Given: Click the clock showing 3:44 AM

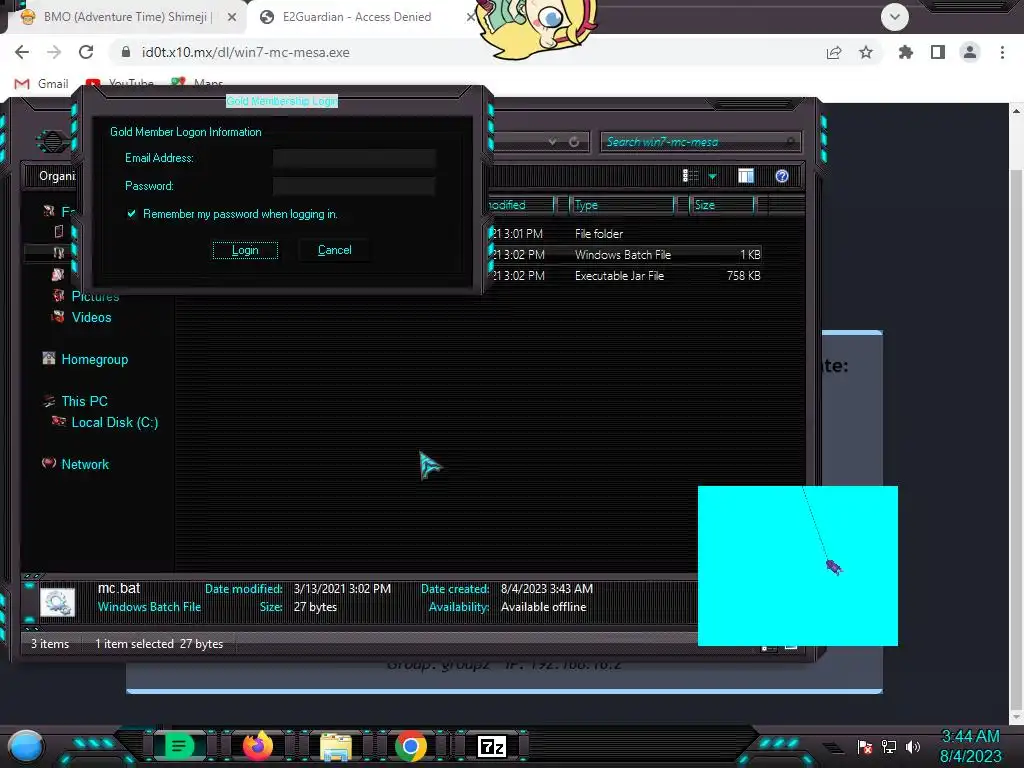Looking at the screenshot, I should (970, 737).
